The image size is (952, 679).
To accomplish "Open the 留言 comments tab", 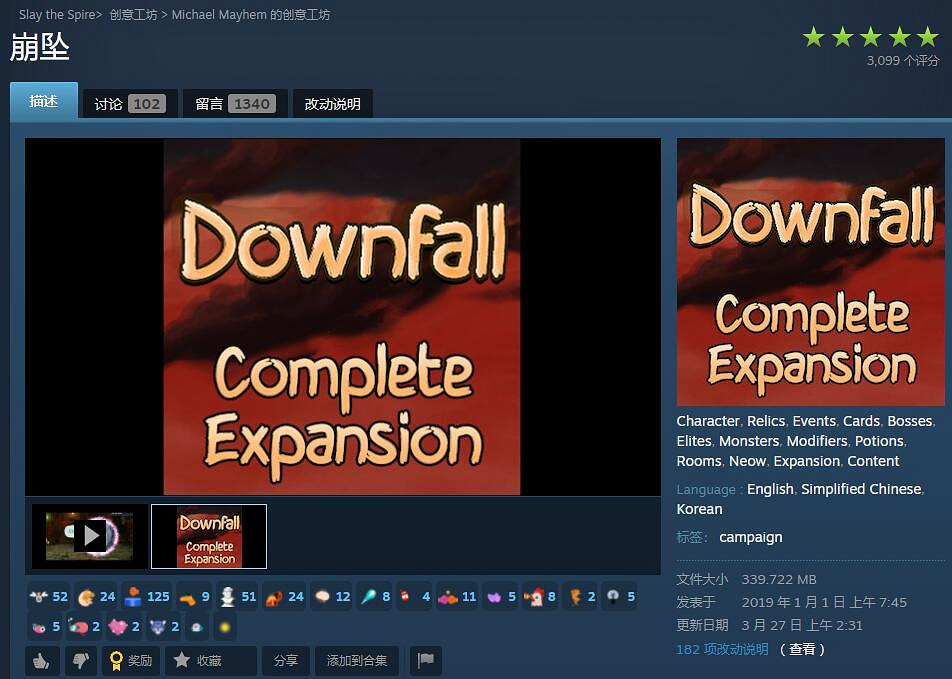I will [234, 104].
